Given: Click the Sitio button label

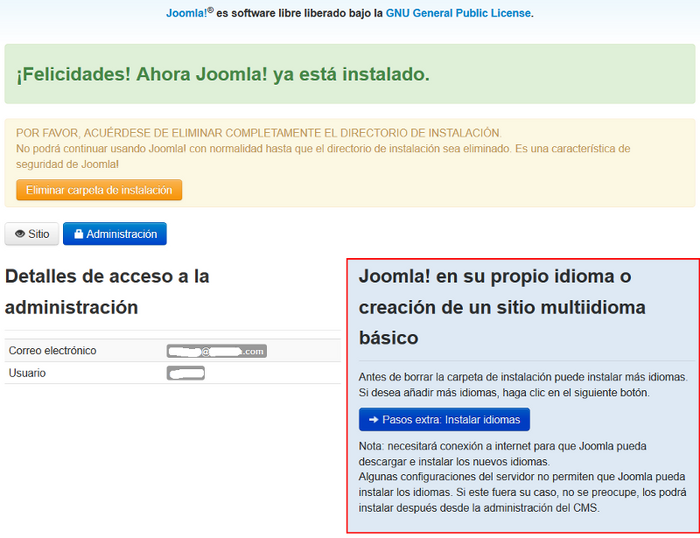Looking at the screenshot, I should click(x=38, y=234).
